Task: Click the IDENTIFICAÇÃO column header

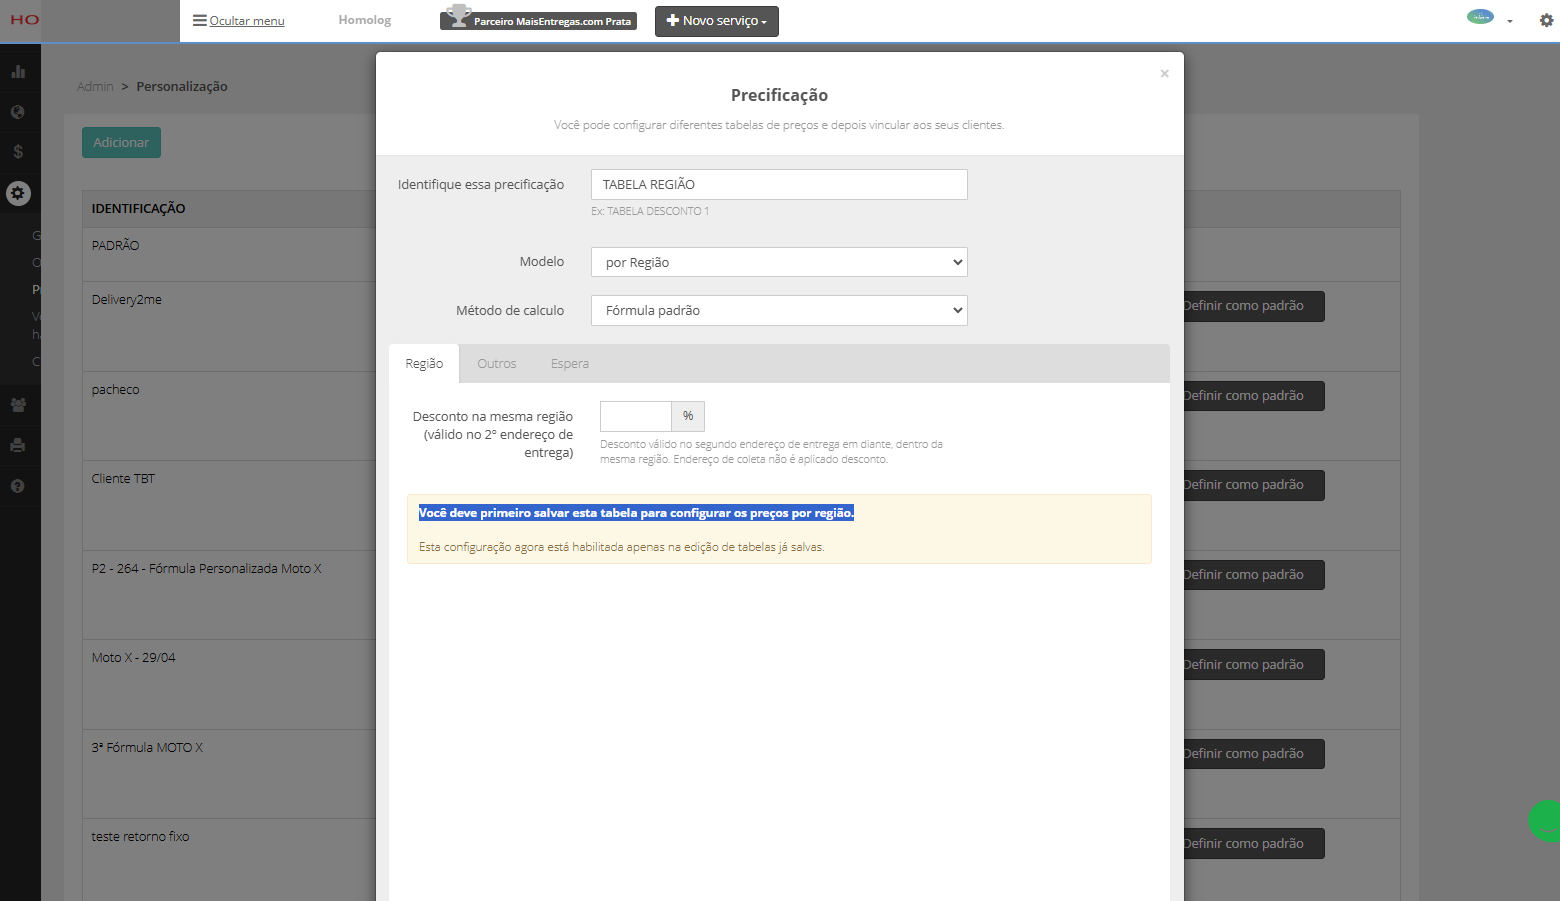Action: coord(139,209)
